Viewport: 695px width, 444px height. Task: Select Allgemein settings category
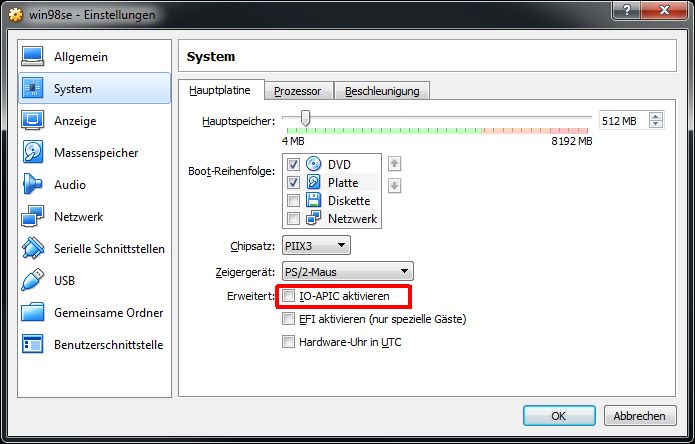(94, 57)
